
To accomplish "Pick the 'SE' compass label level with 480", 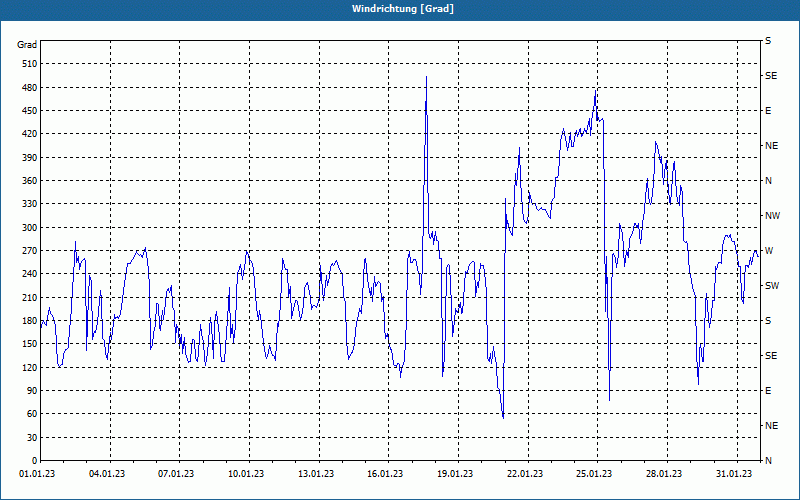I will pos(771,76).
